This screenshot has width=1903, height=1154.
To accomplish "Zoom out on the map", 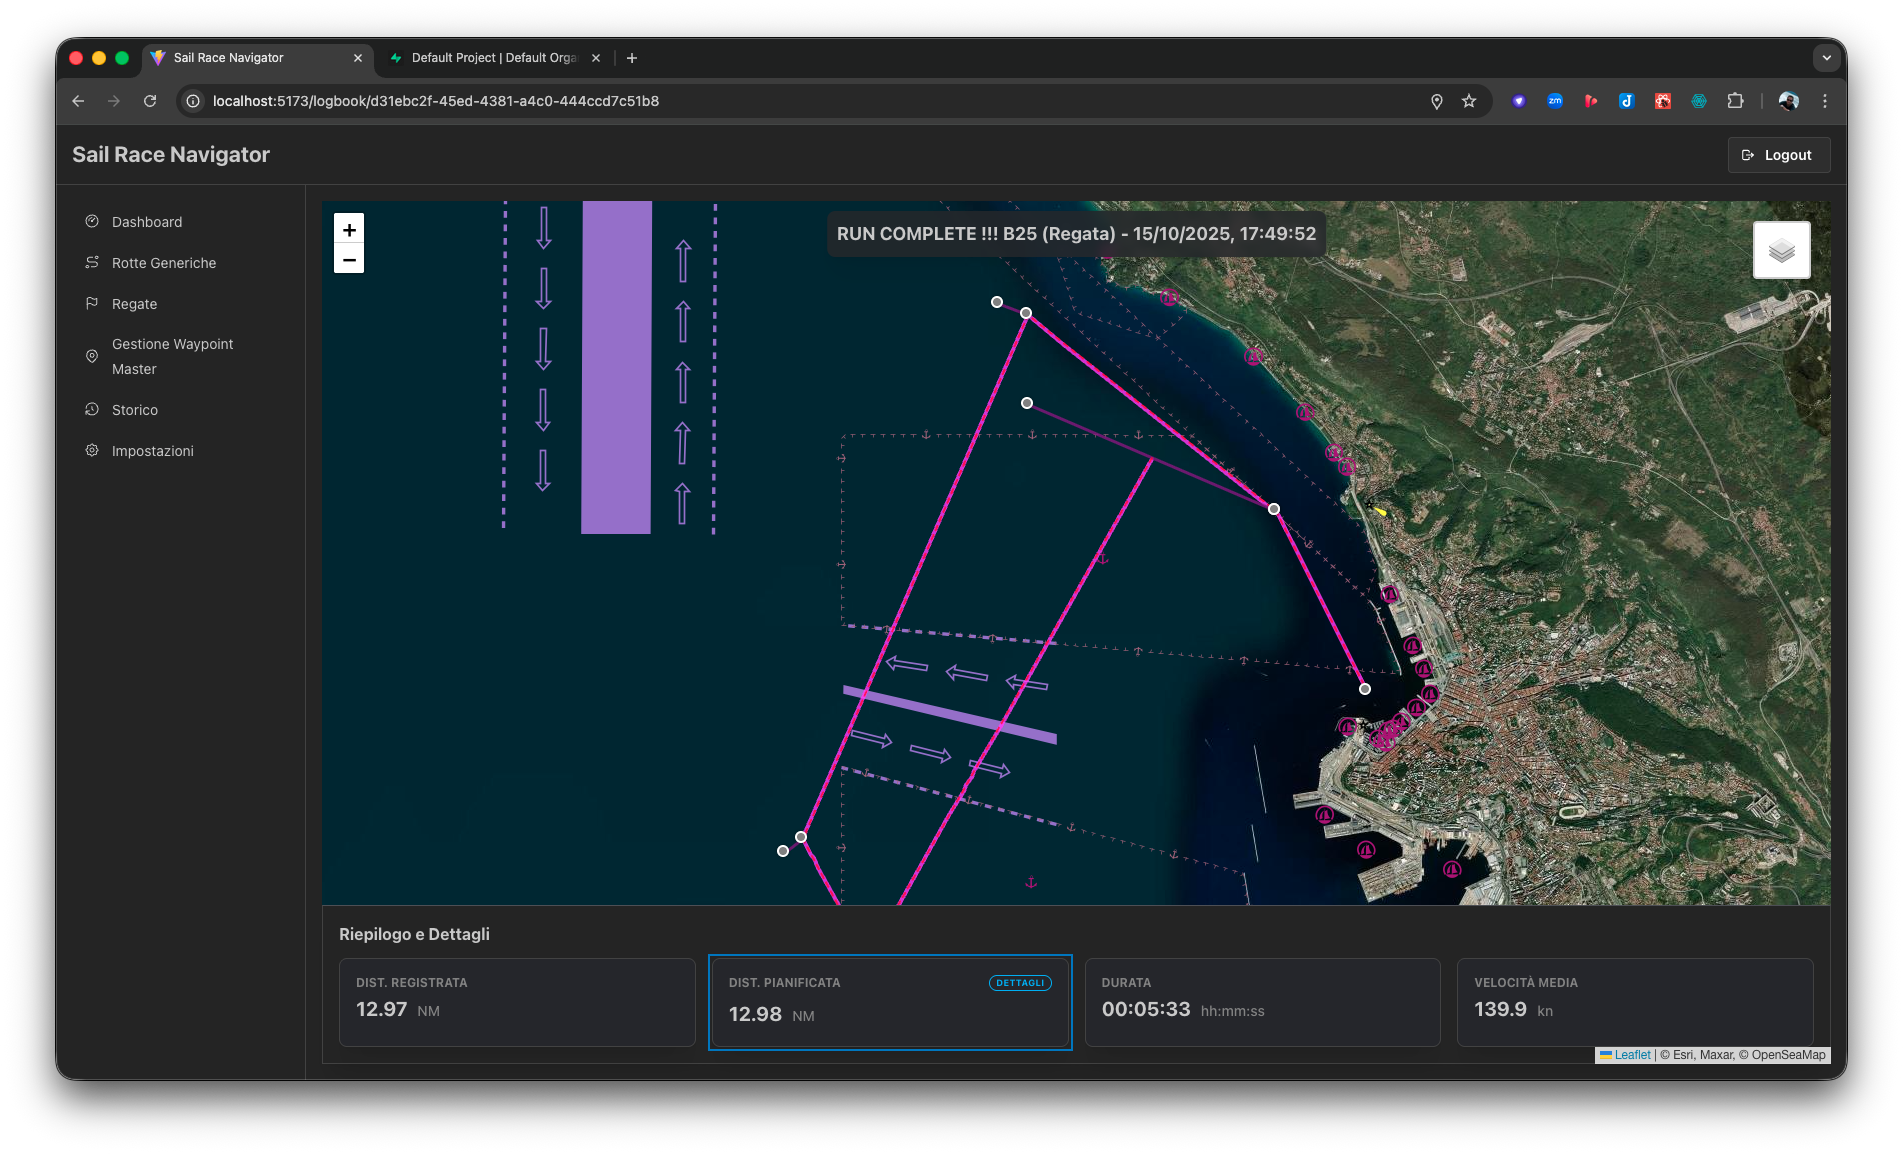I will click(x=349, y=260).
